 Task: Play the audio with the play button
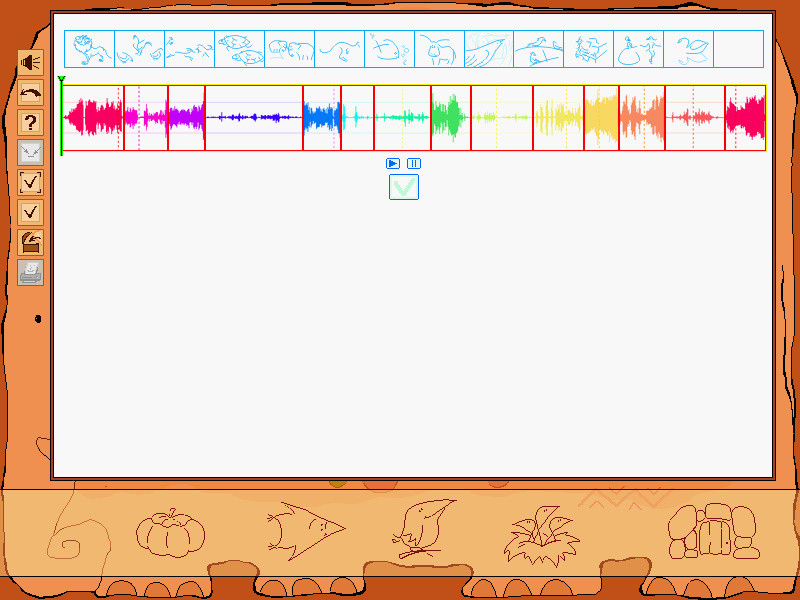(393, 163)
